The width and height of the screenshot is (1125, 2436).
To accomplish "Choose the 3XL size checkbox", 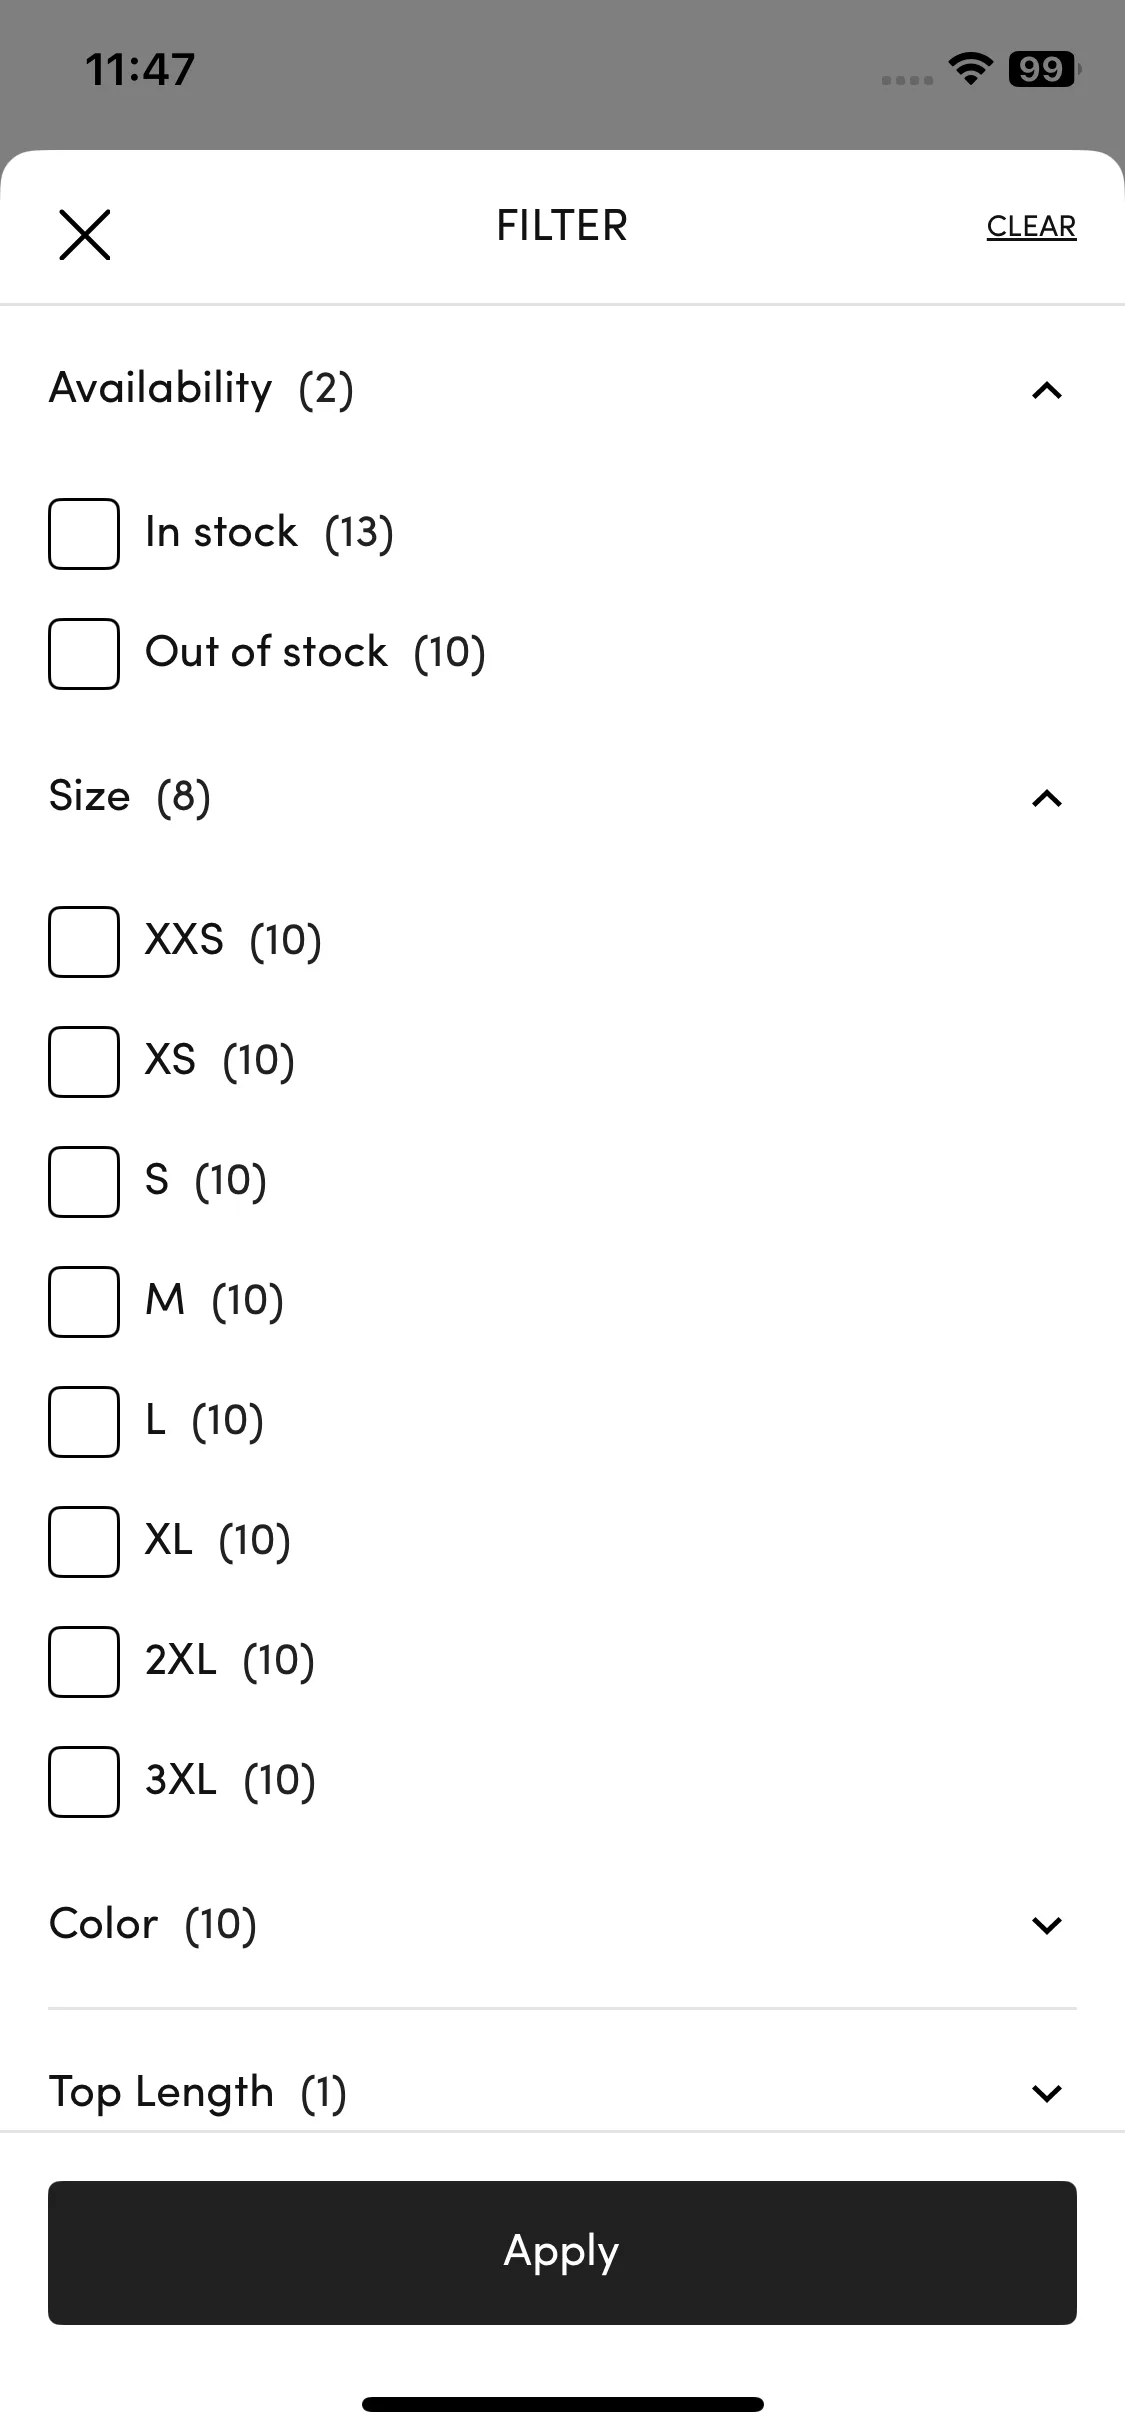I will pos(84,1782).
